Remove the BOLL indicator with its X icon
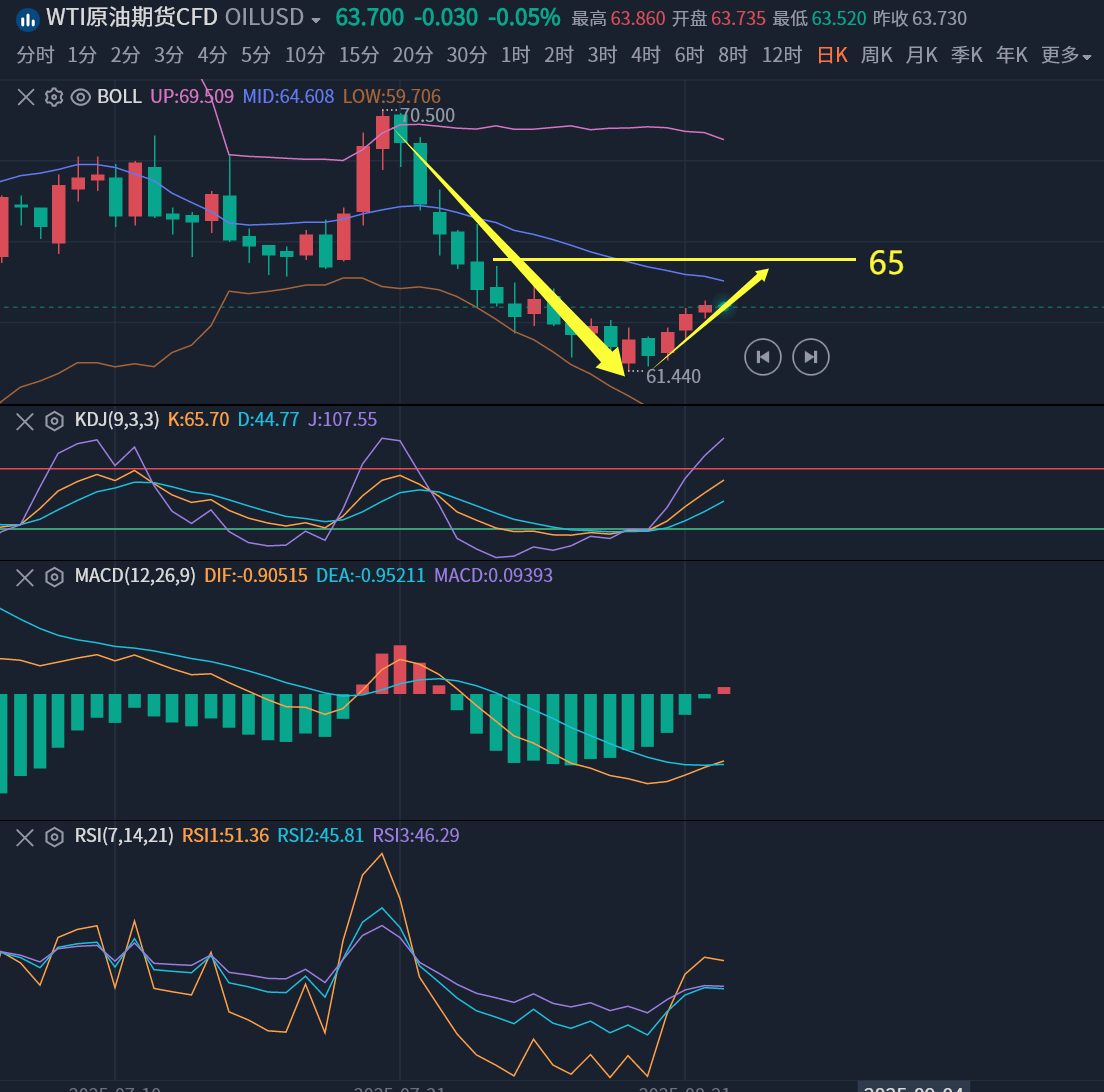This screenshot has width=1104, height=1092. point(26,97)
